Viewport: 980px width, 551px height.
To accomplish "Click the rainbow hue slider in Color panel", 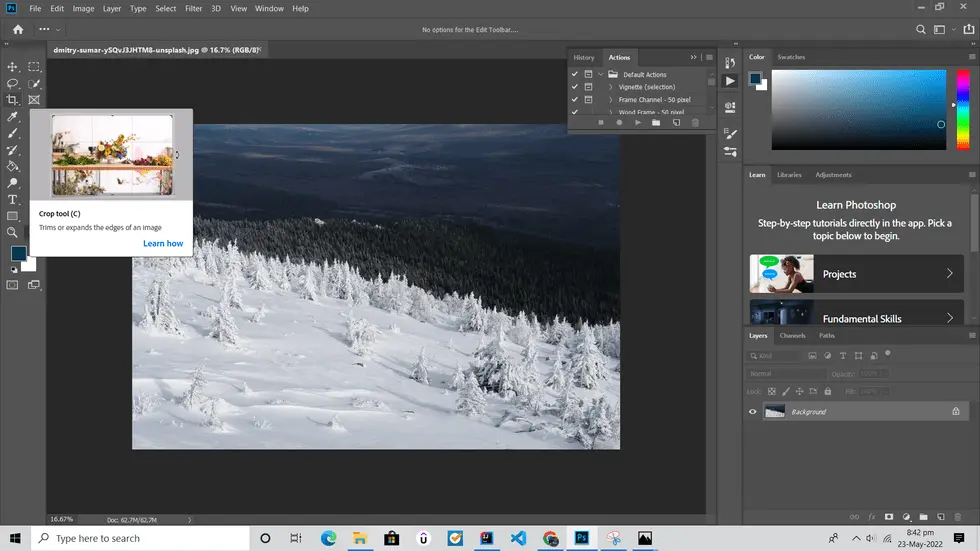I will [963, 110].
